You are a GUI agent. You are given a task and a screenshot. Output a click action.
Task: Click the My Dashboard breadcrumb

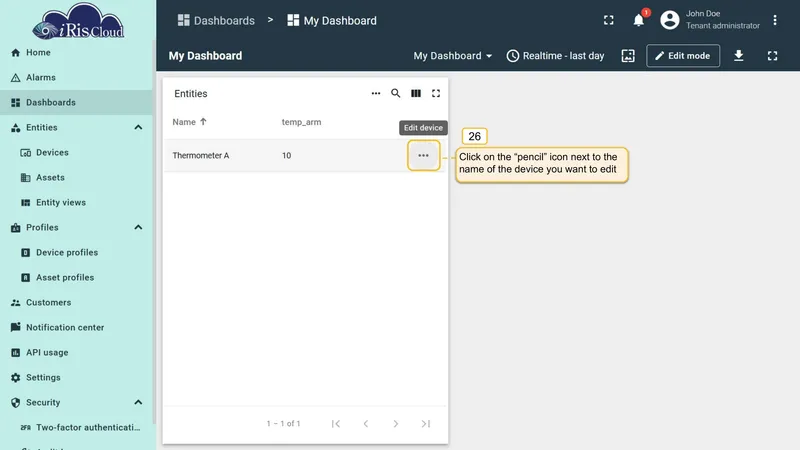pos(332,20)
